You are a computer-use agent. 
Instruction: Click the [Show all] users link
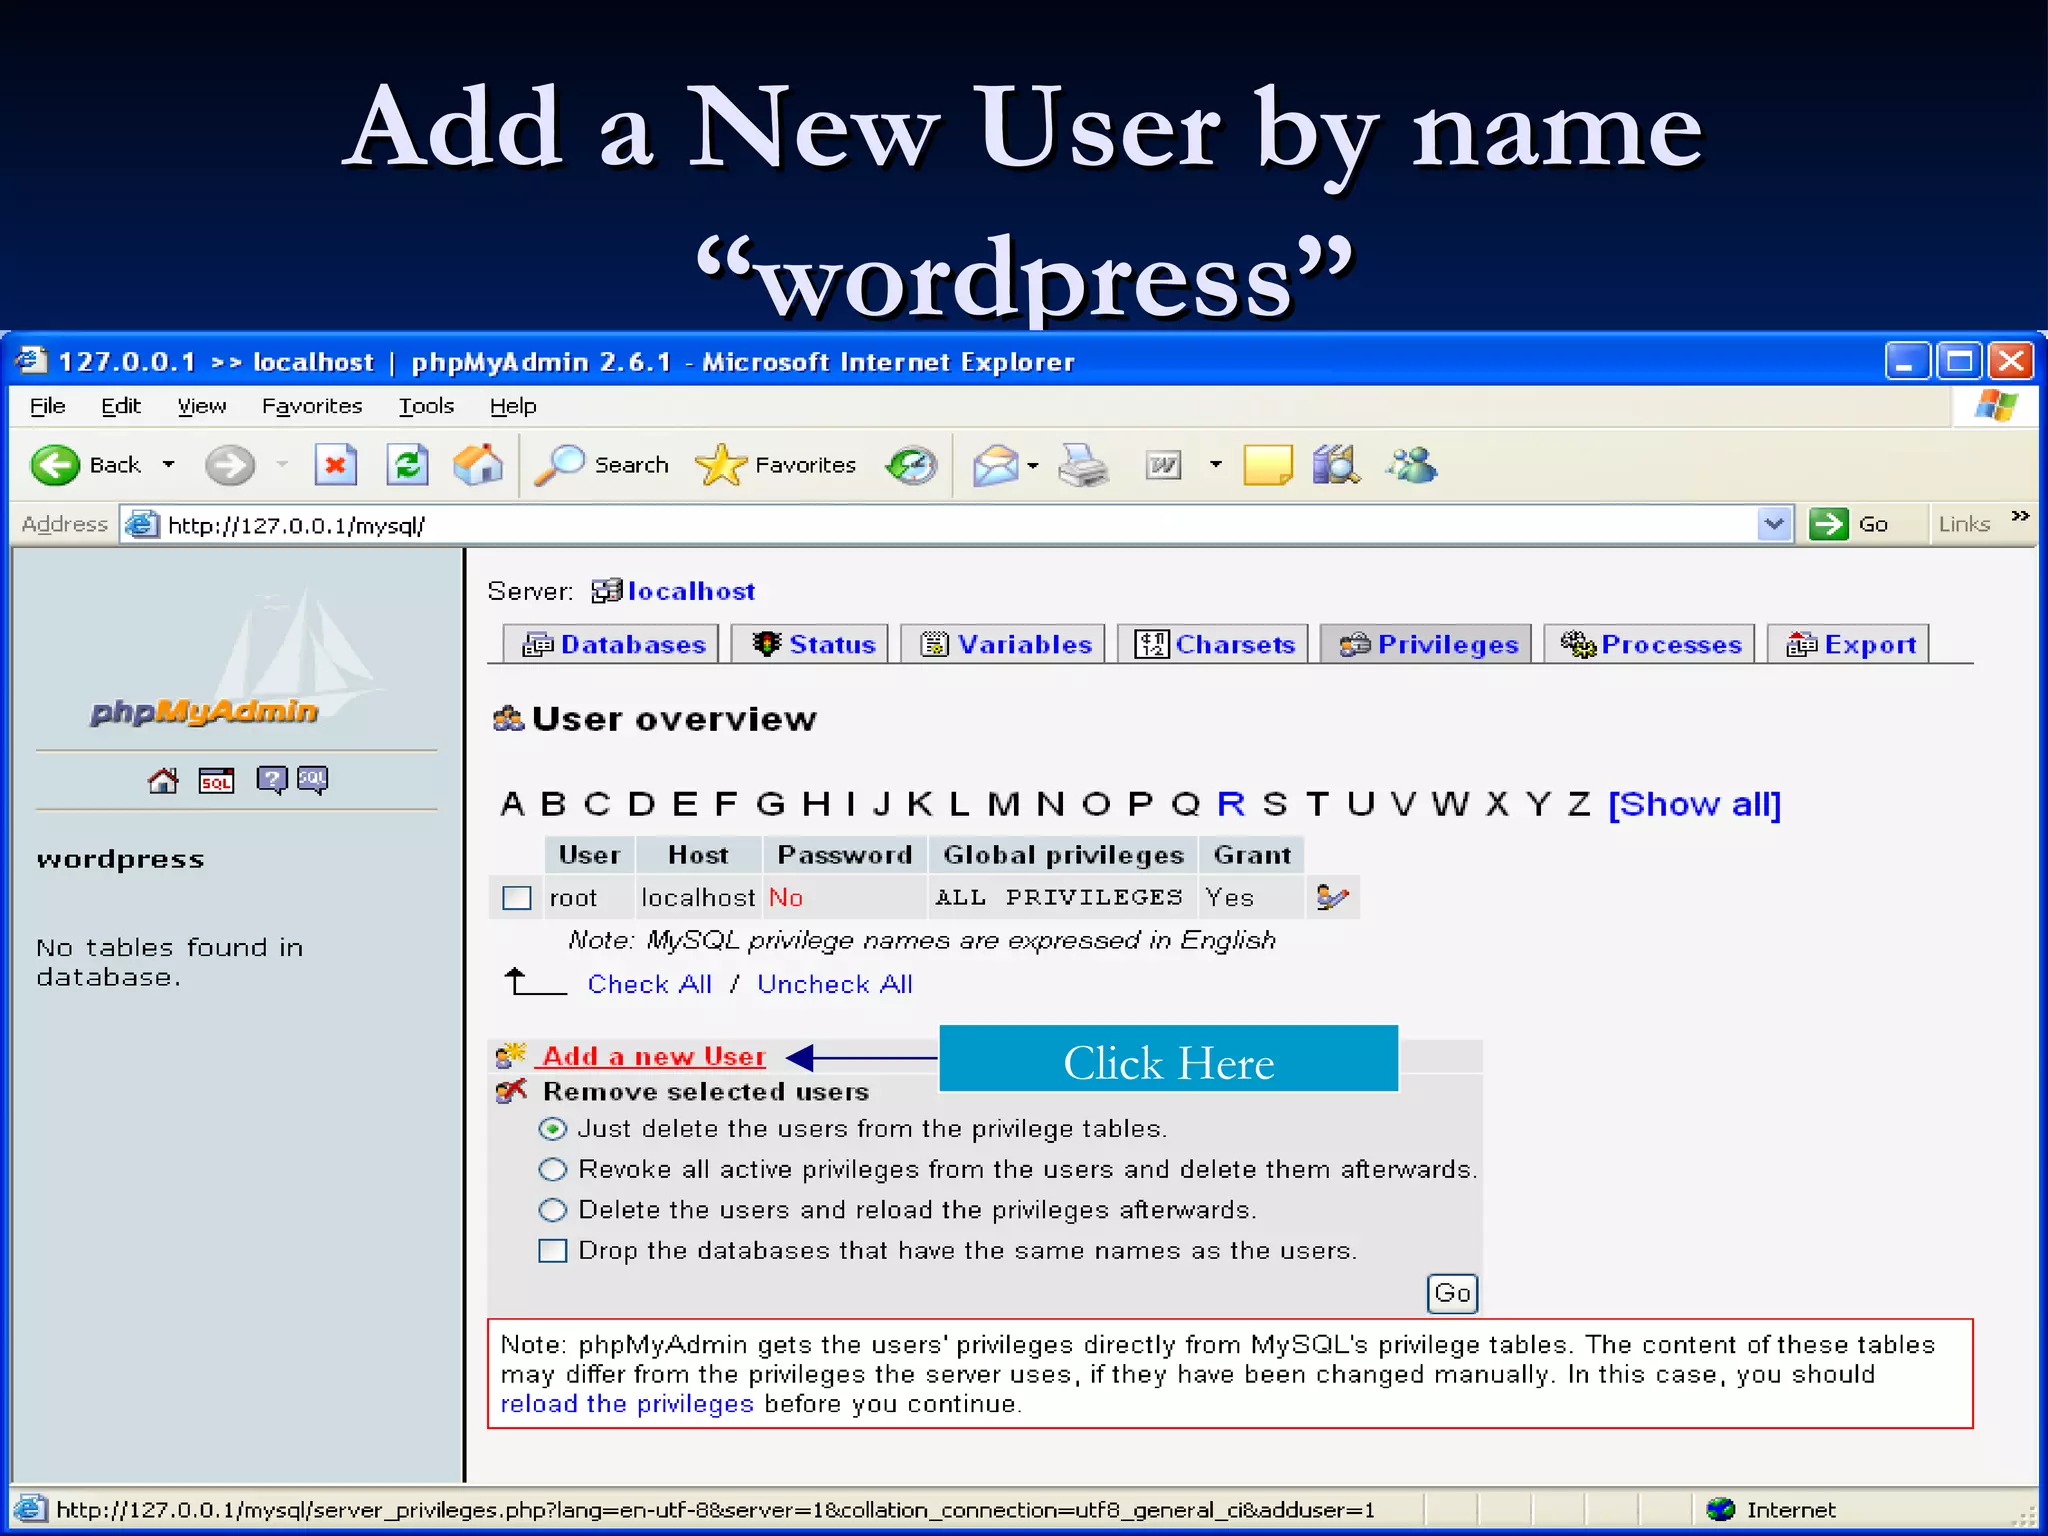coord(1694,804)
